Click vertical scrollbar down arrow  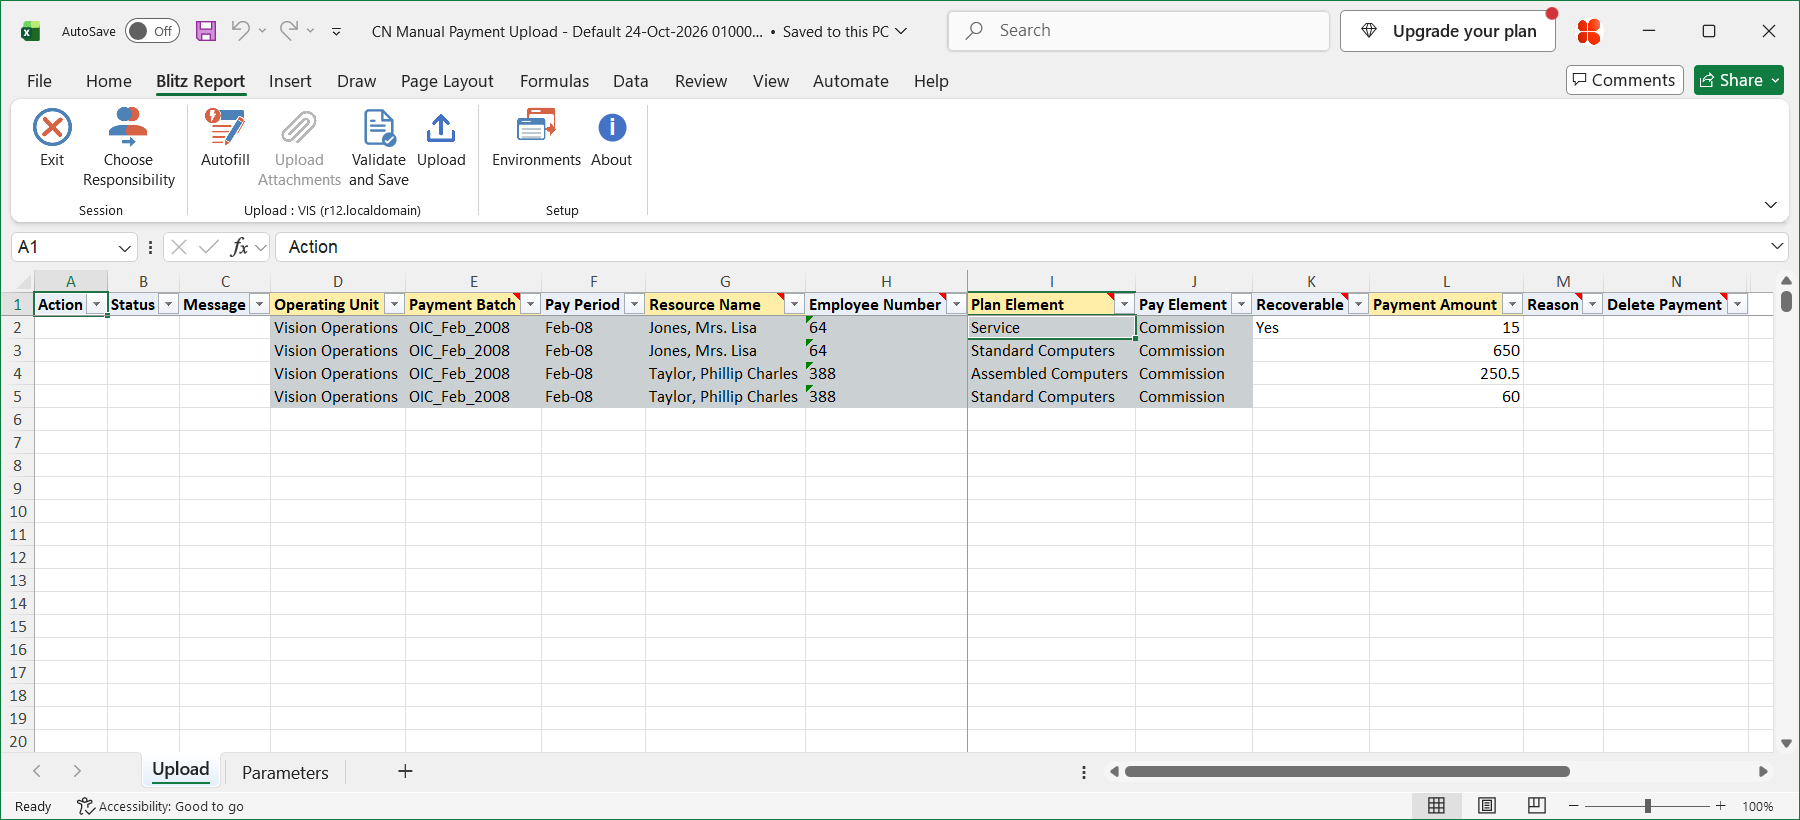[1786, 743]
